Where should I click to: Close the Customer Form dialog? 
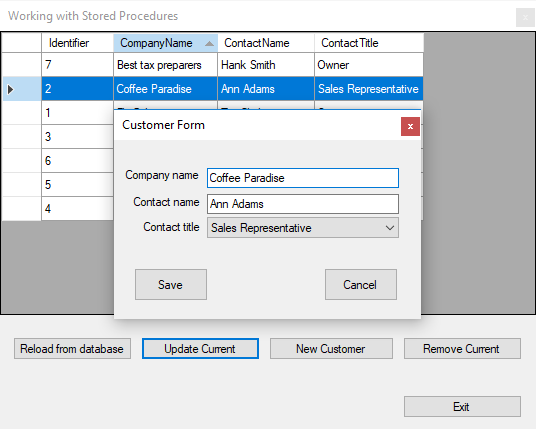point(410,126)
